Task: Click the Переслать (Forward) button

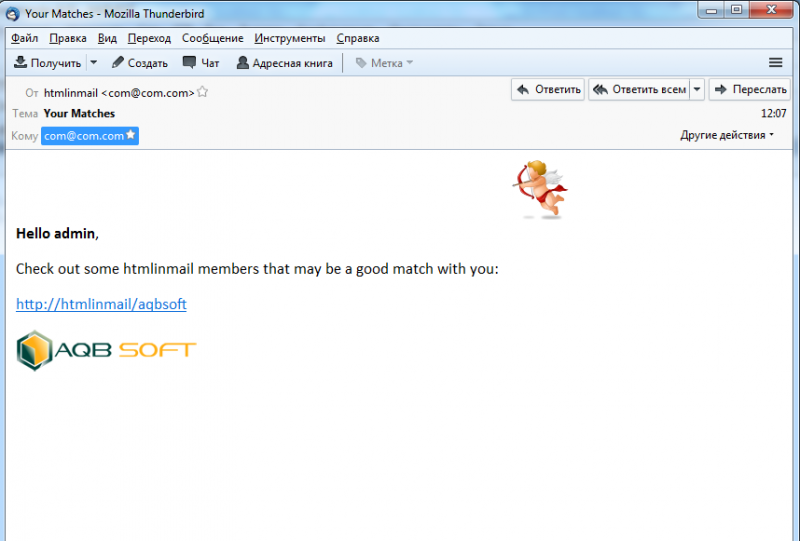Action: (x=750, y=89)
